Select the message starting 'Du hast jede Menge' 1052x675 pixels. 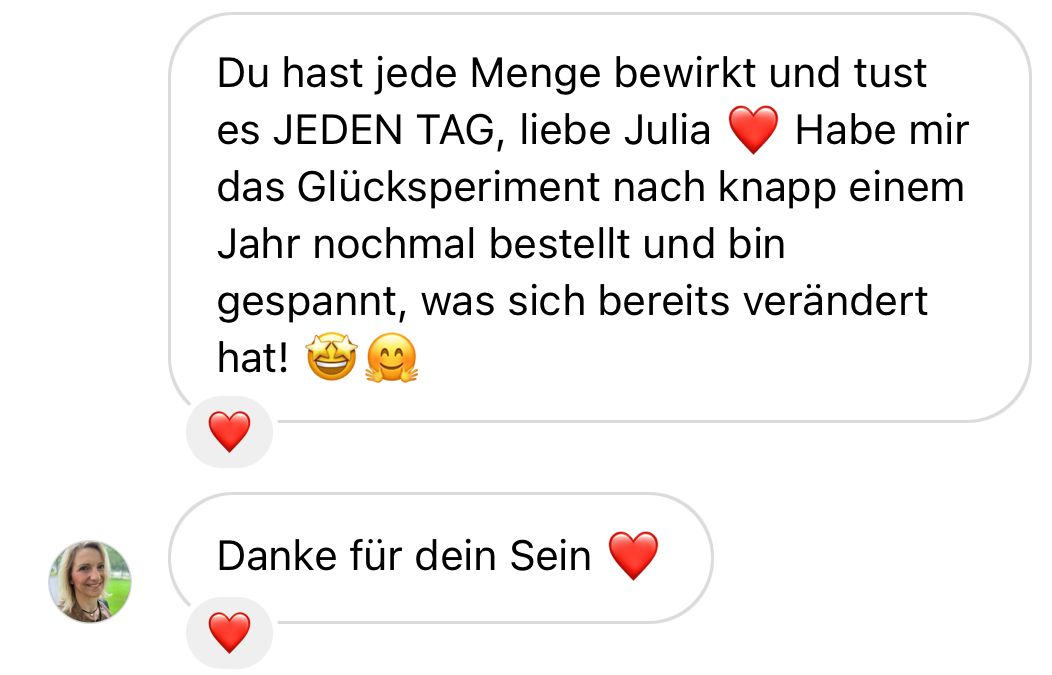point(600,217)
